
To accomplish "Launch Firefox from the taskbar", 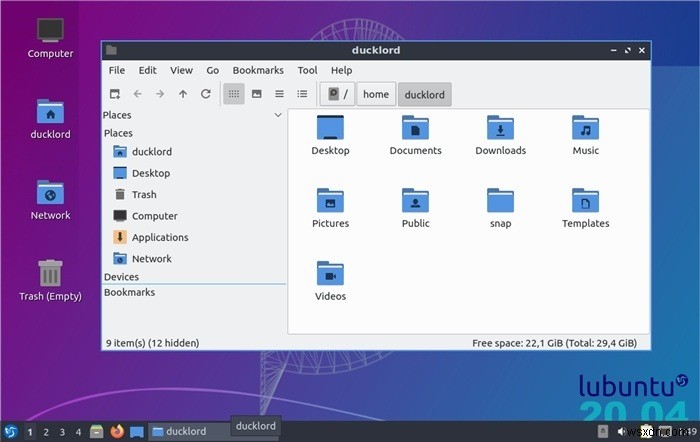I will [117, 432].
